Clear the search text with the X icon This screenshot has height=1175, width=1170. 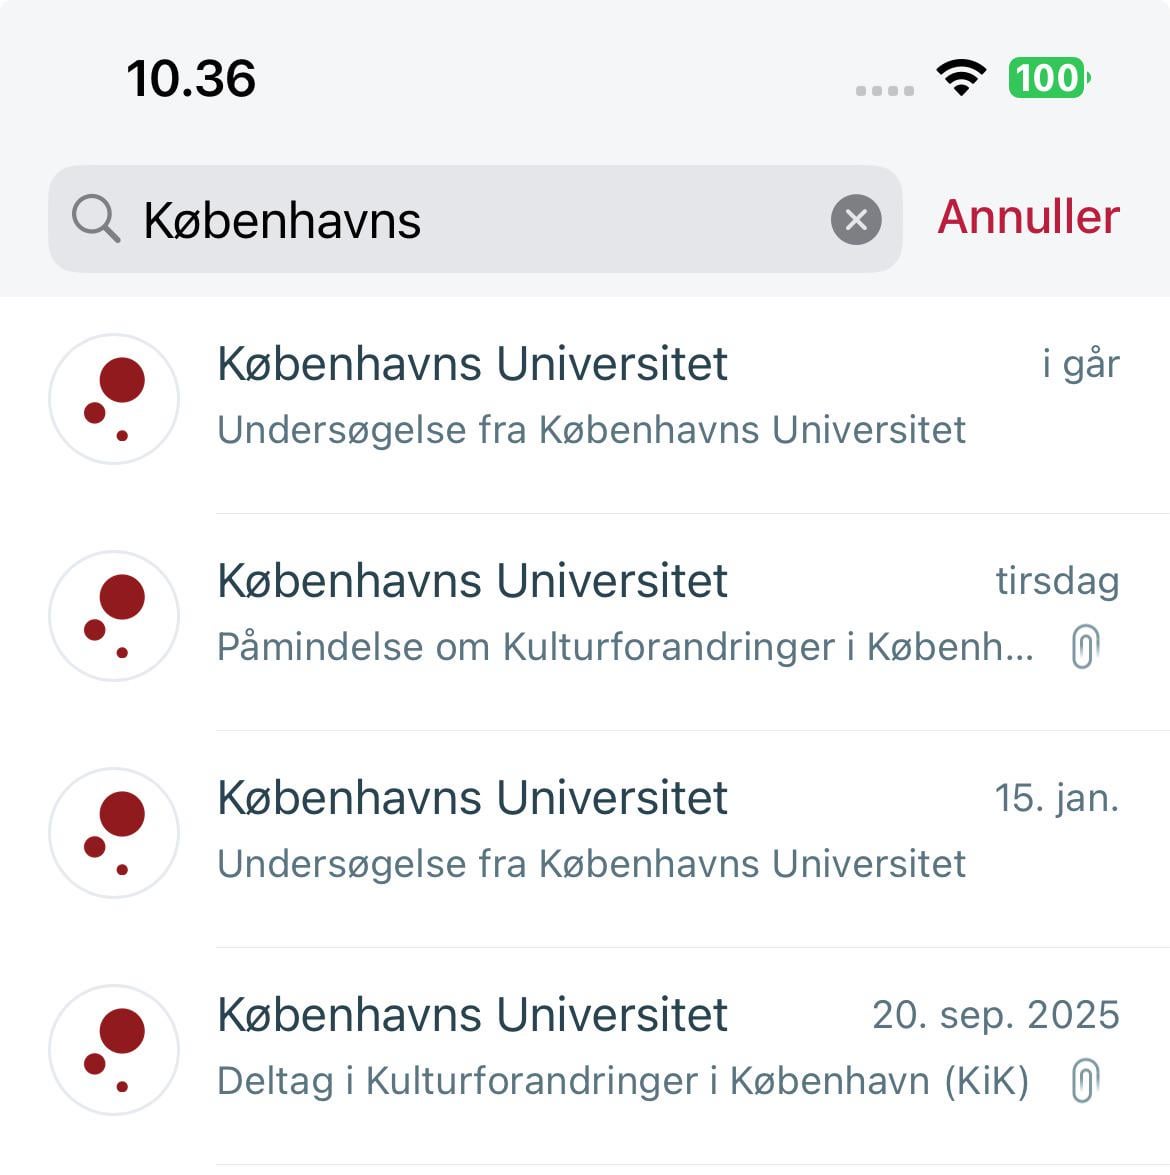tap(856, 220)
